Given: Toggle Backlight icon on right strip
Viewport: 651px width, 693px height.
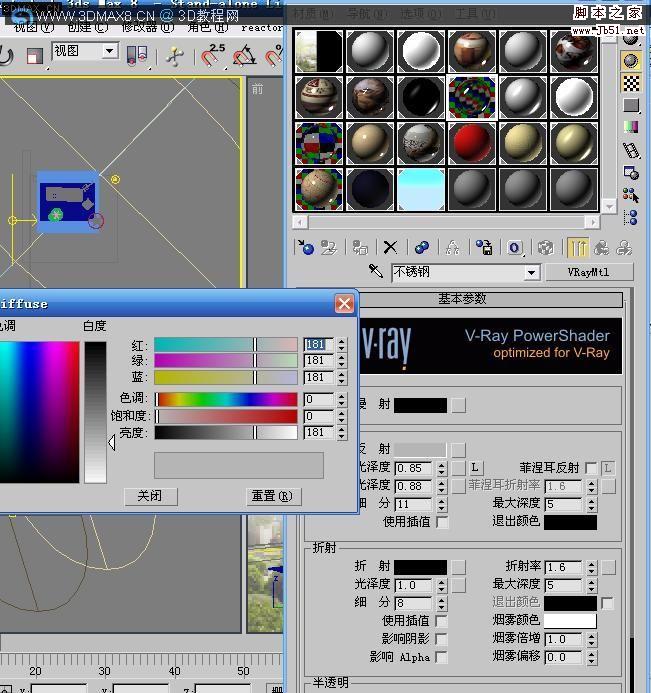Looking at the screenshot, I should click(x=631, y=61).
